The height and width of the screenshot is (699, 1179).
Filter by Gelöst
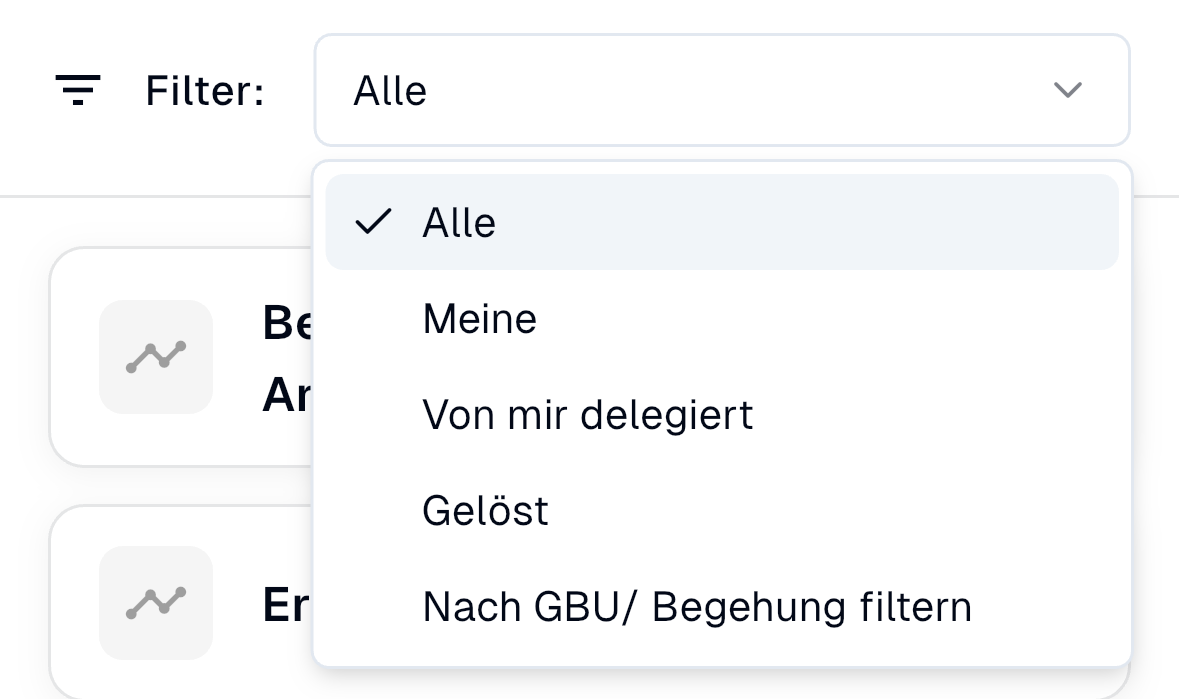485,511
